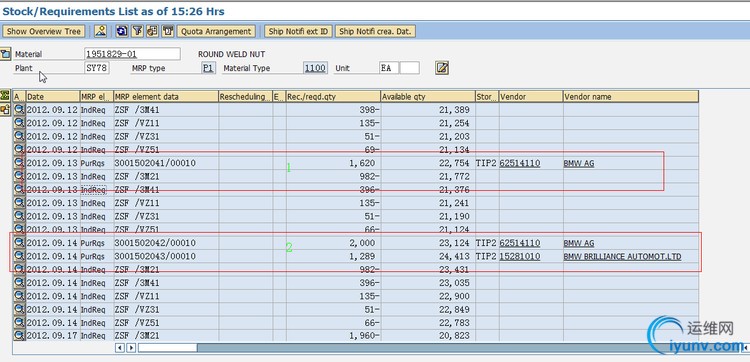Click the Material Type value 1100
Screen dimensions: 750x362
(x=315, y=68)
